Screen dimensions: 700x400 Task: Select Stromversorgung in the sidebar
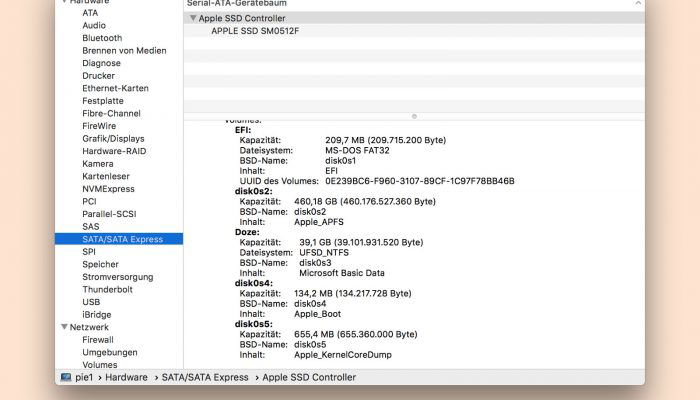(117, 277)
